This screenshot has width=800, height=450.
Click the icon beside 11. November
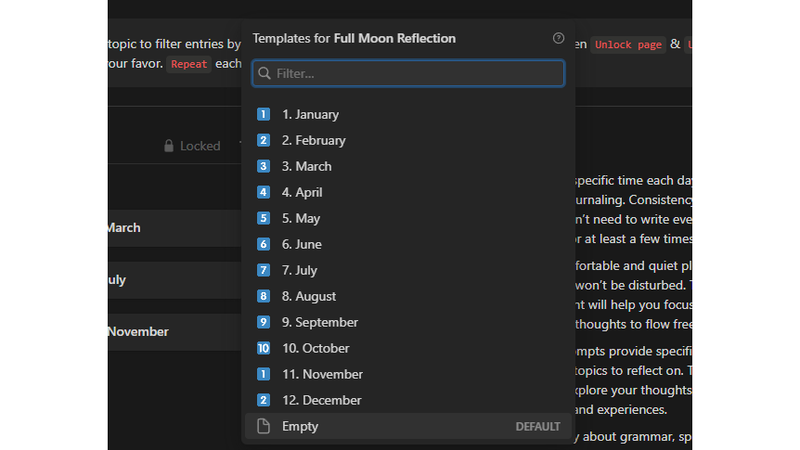point(263,374)
